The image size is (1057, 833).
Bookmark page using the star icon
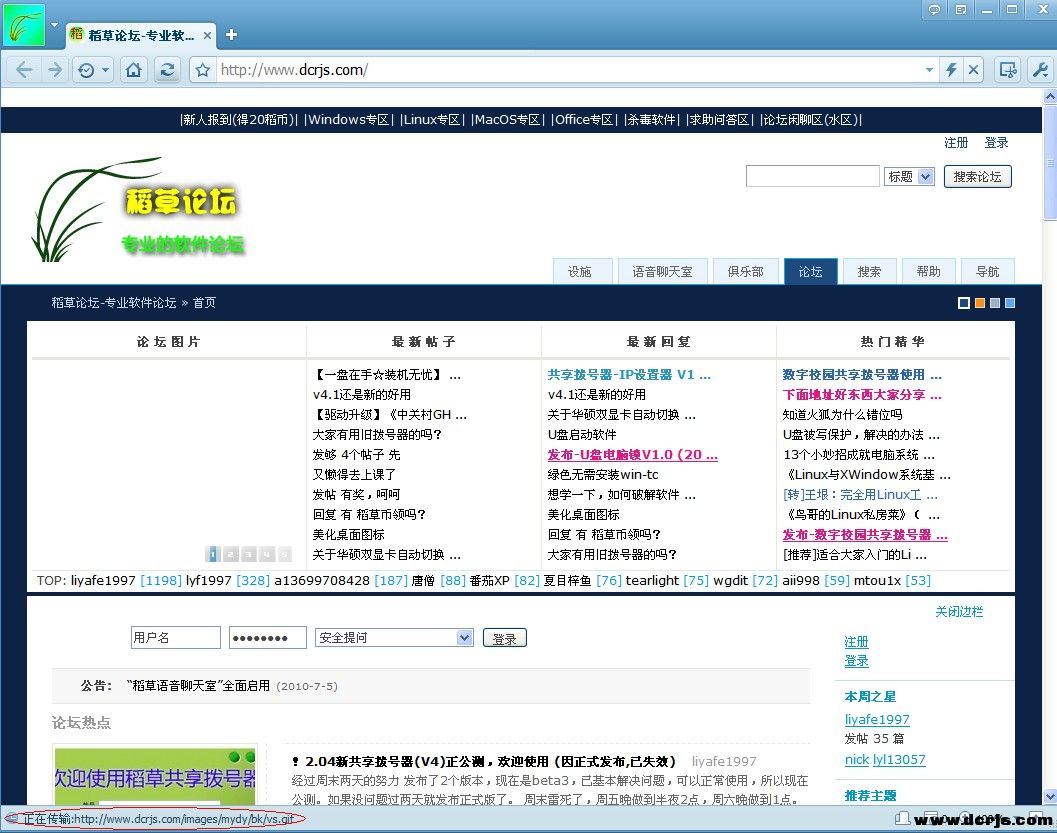(203, 70)
